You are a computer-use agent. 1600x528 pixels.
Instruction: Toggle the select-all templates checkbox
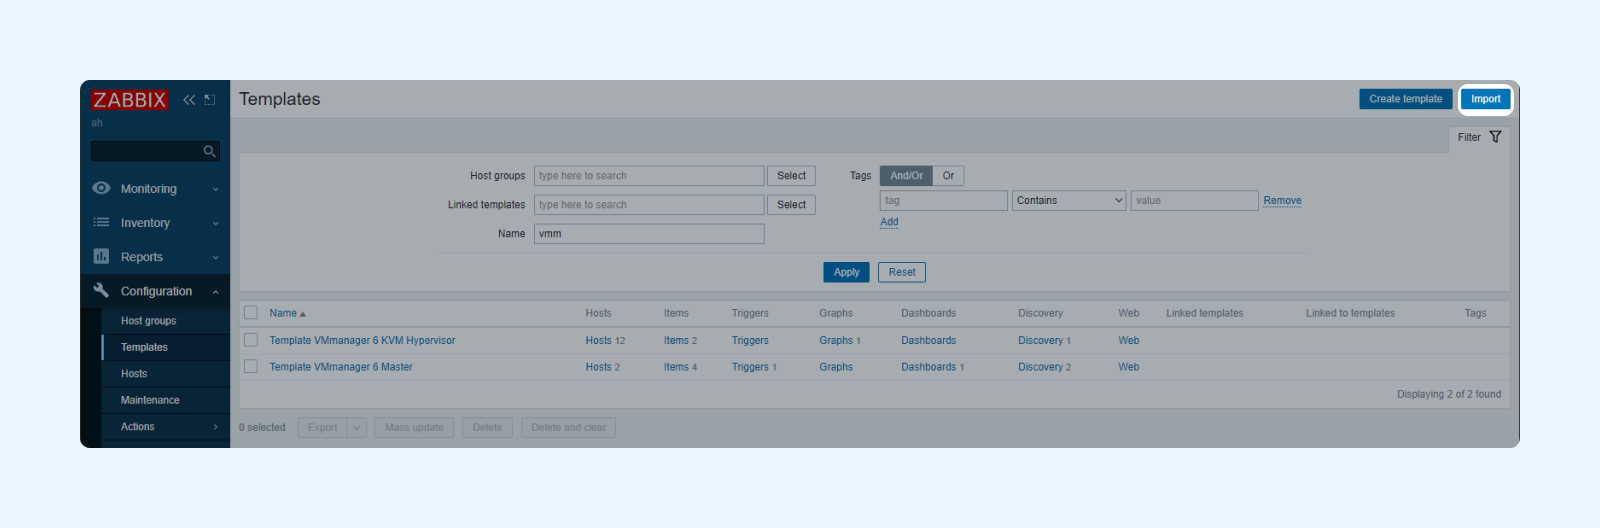coord(251,313)
